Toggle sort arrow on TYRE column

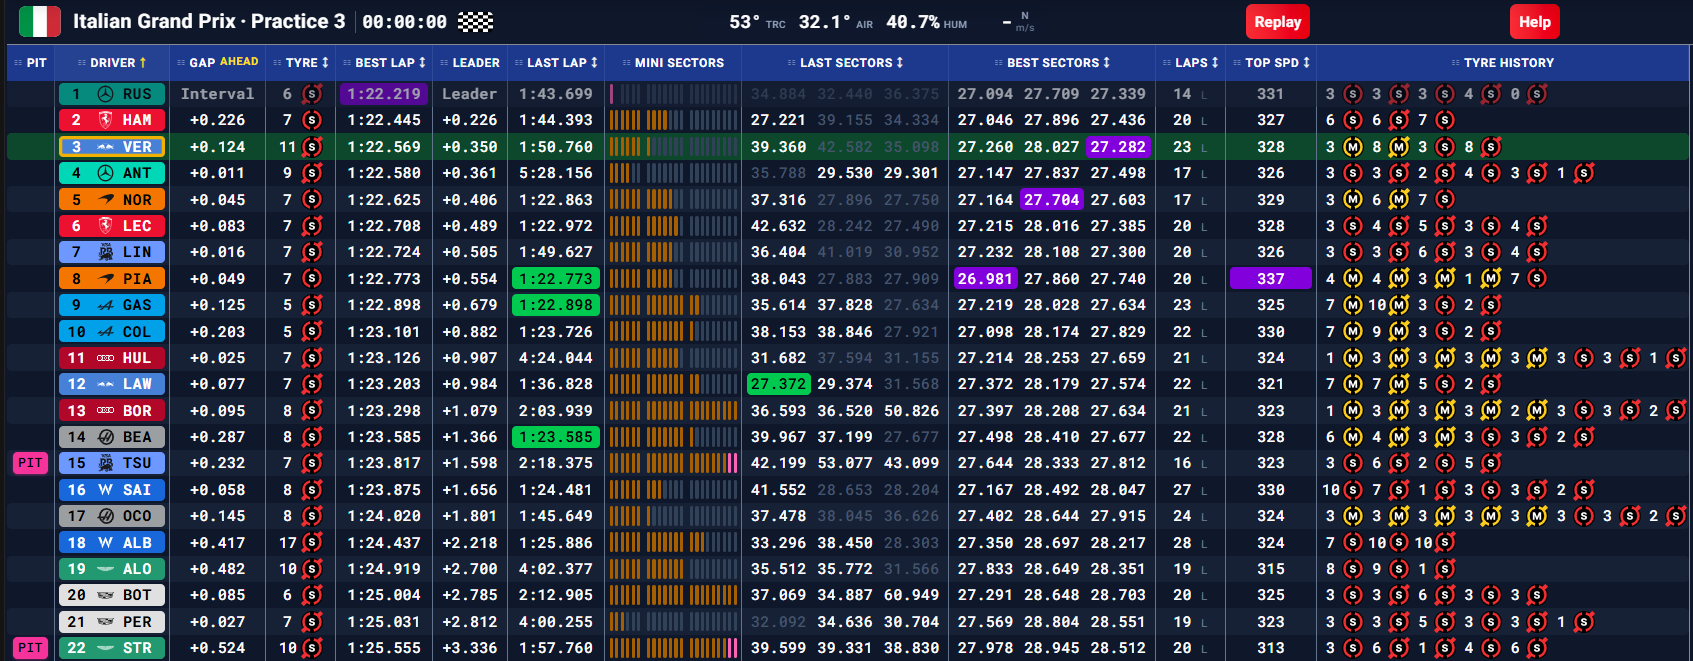coord(325,63)
